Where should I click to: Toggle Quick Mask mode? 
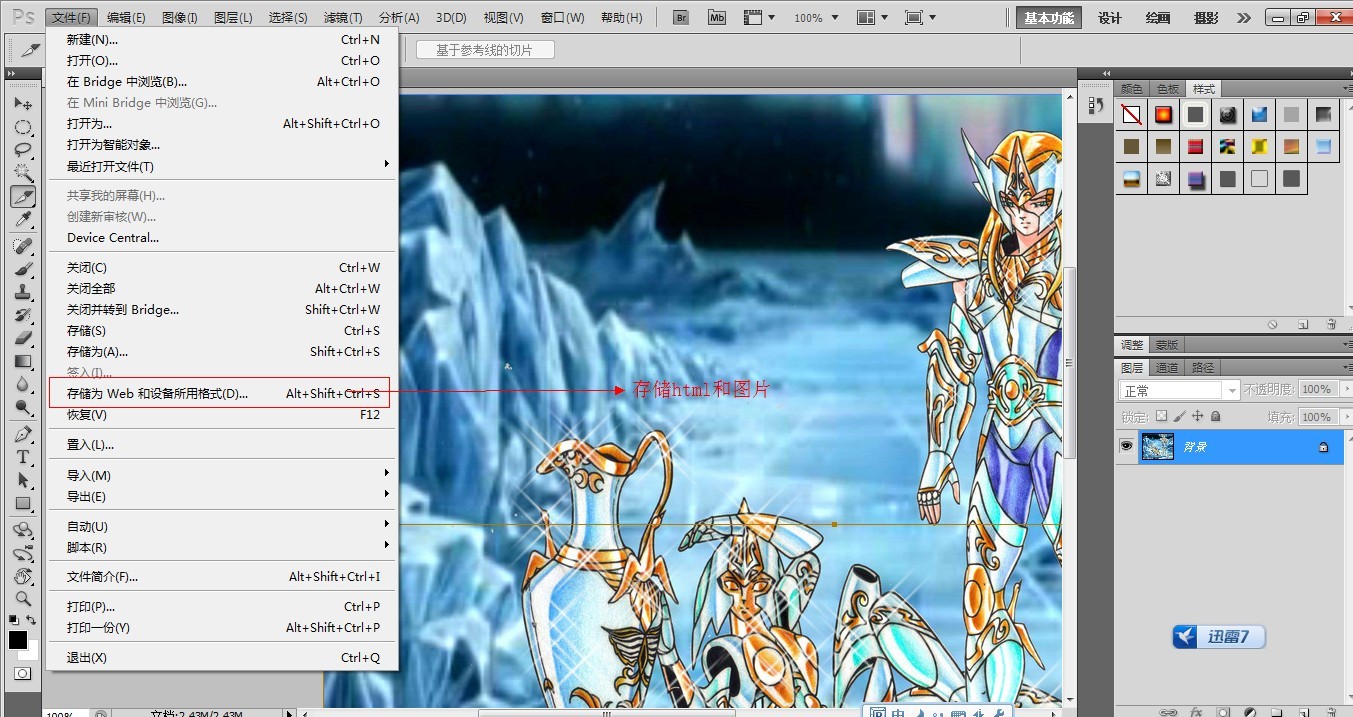click(22, 674)
